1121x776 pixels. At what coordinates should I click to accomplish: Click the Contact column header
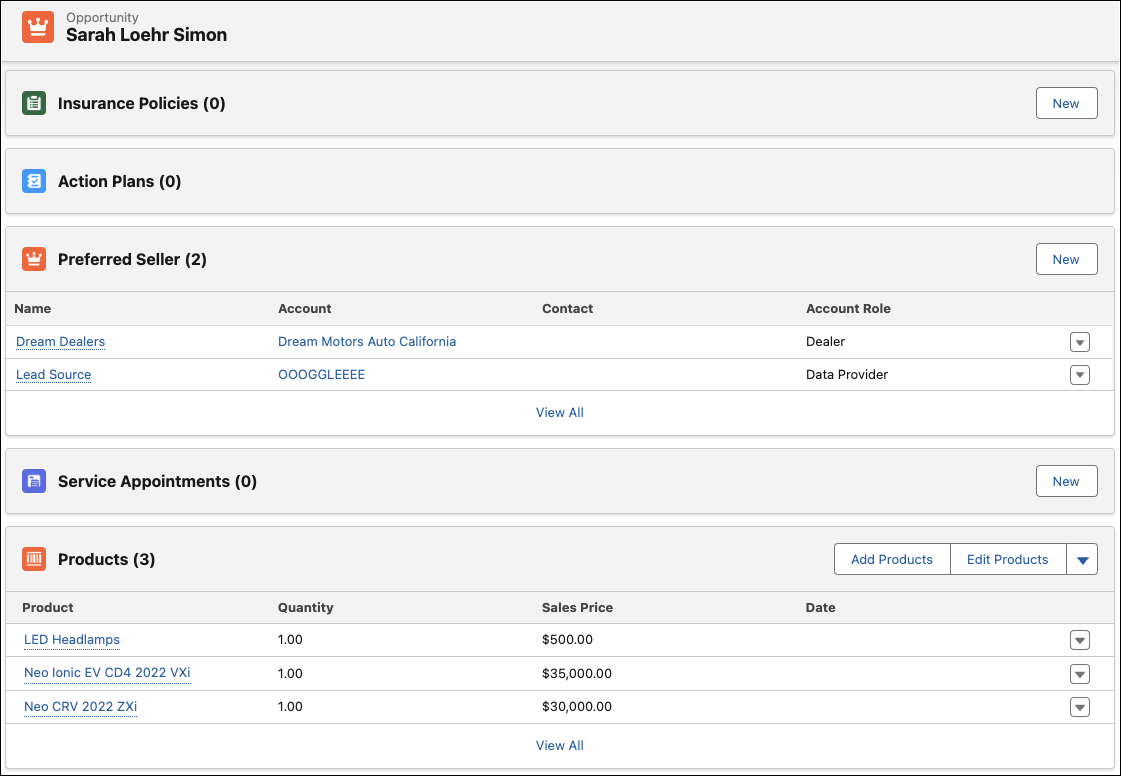(x=568, y=309)
